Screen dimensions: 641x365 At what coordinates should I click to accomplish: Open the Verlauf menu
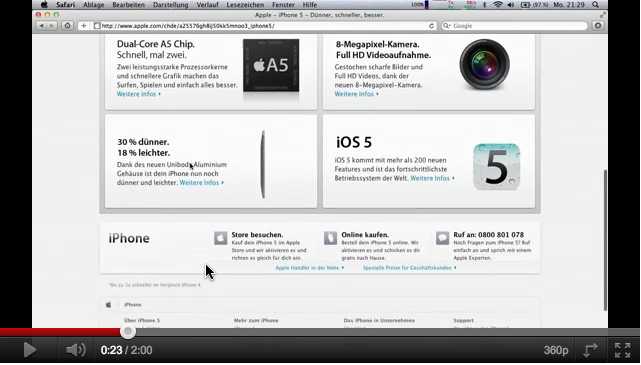point(207,5)
